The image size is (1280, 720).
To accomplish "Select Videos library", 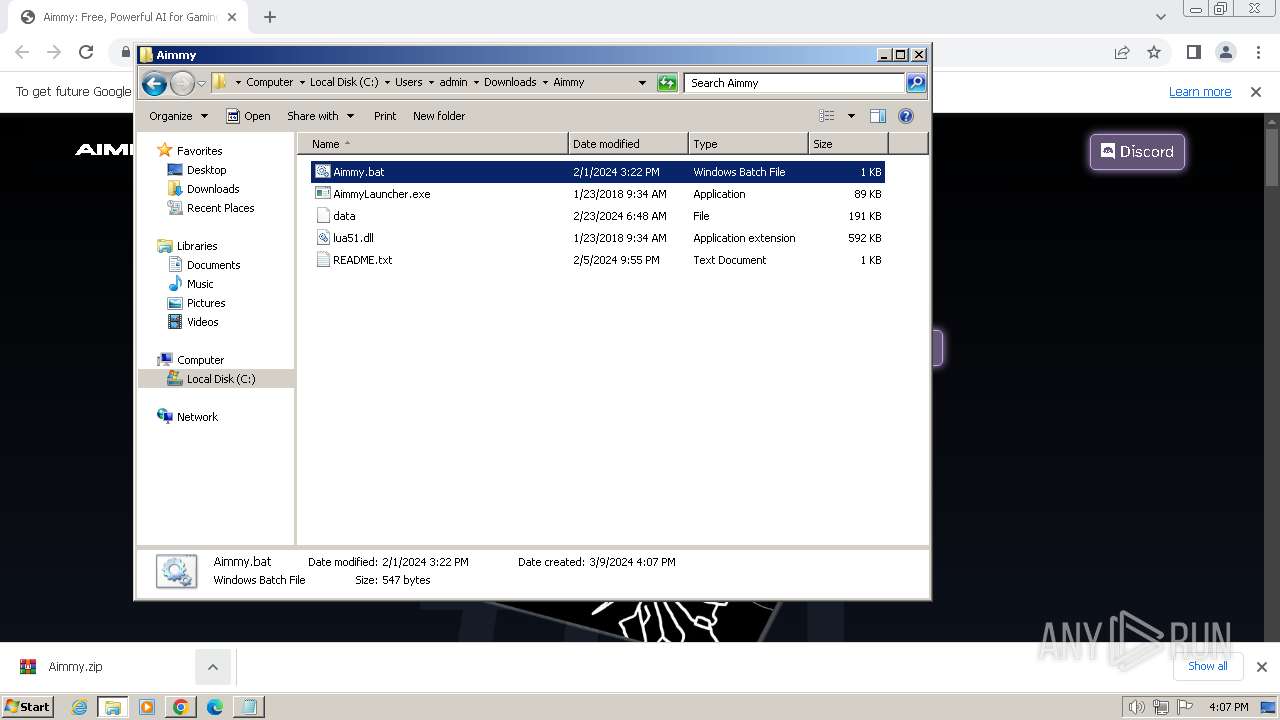I will pos(202,322).
